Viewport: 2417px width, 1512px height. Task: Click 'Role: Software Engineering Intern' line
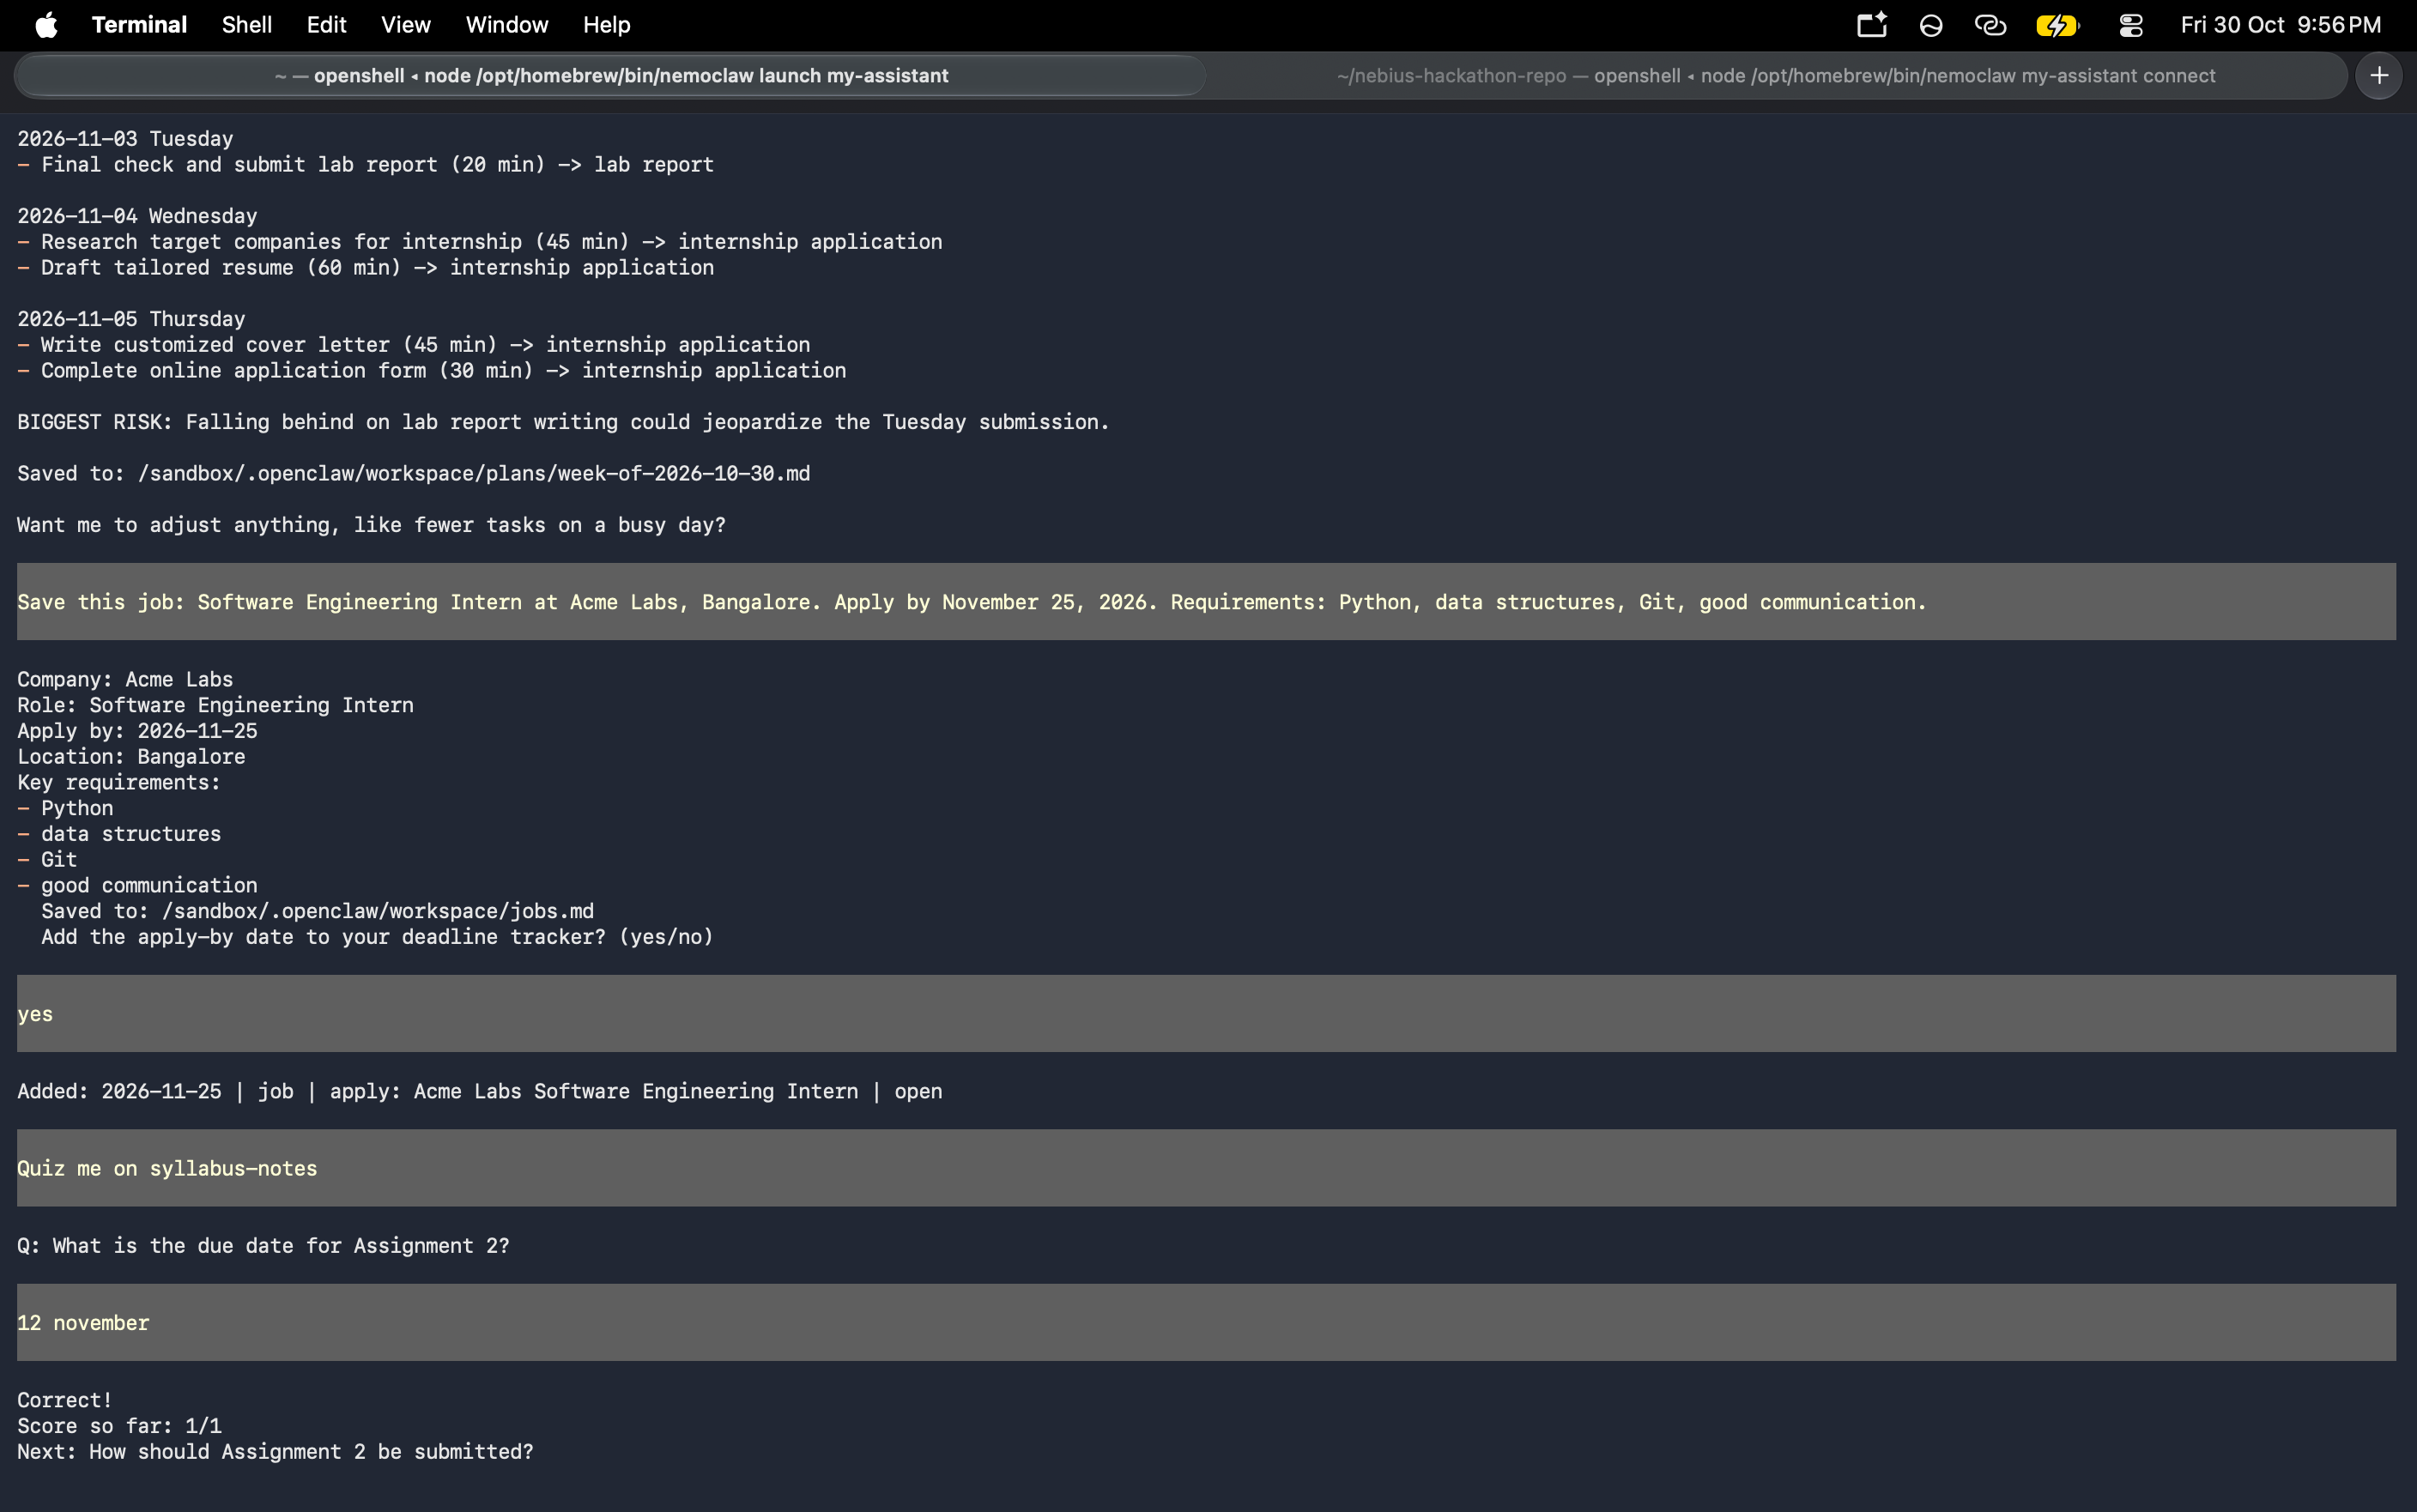[215, 705]
